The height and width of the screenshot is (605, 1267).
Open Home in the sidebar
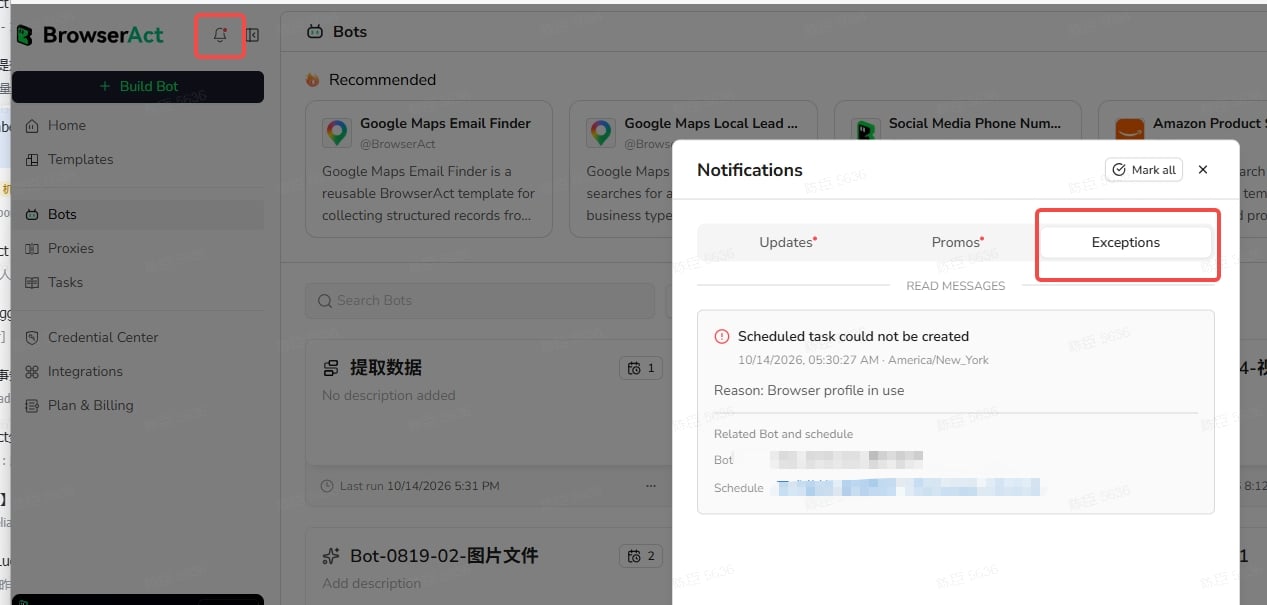(x=138, y=125)
